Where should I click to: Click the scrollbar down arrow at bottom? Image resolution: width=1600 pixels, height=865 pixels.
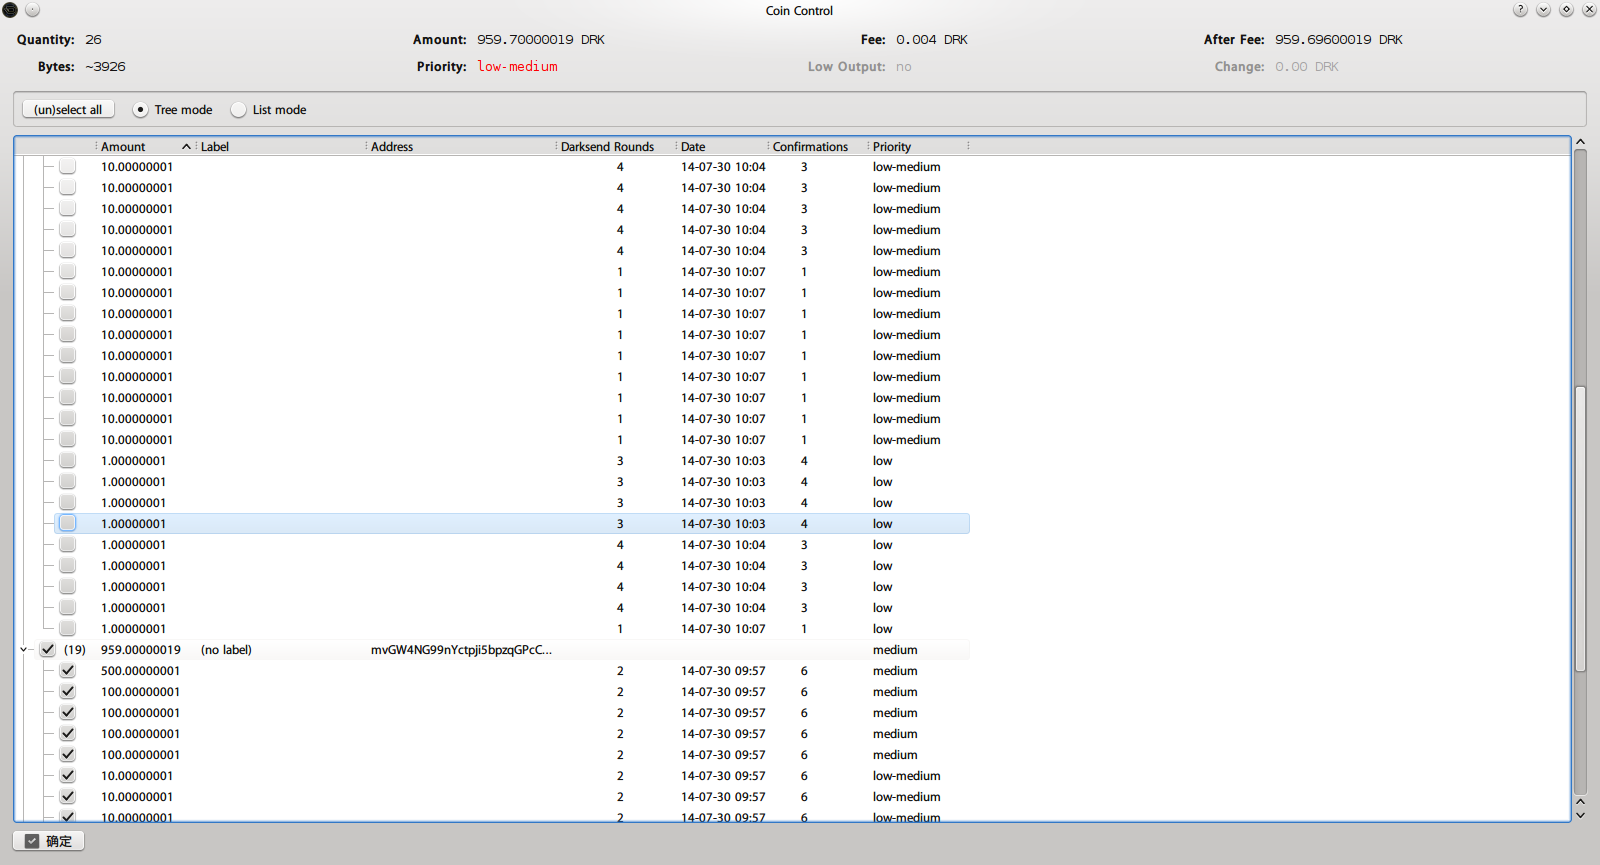pos(1580,815)
